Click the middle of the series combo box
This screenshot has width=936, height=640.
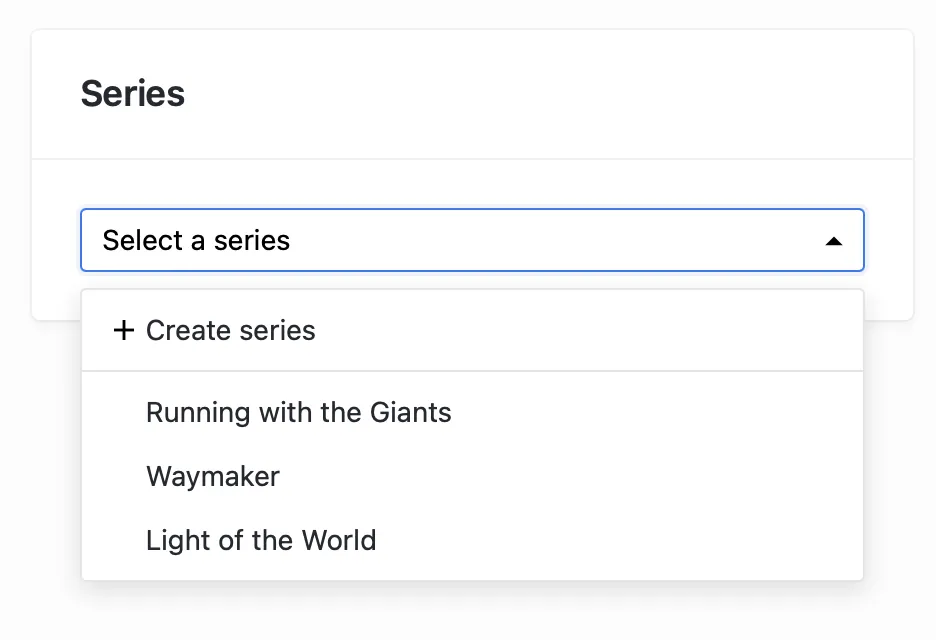click(472, 241)
